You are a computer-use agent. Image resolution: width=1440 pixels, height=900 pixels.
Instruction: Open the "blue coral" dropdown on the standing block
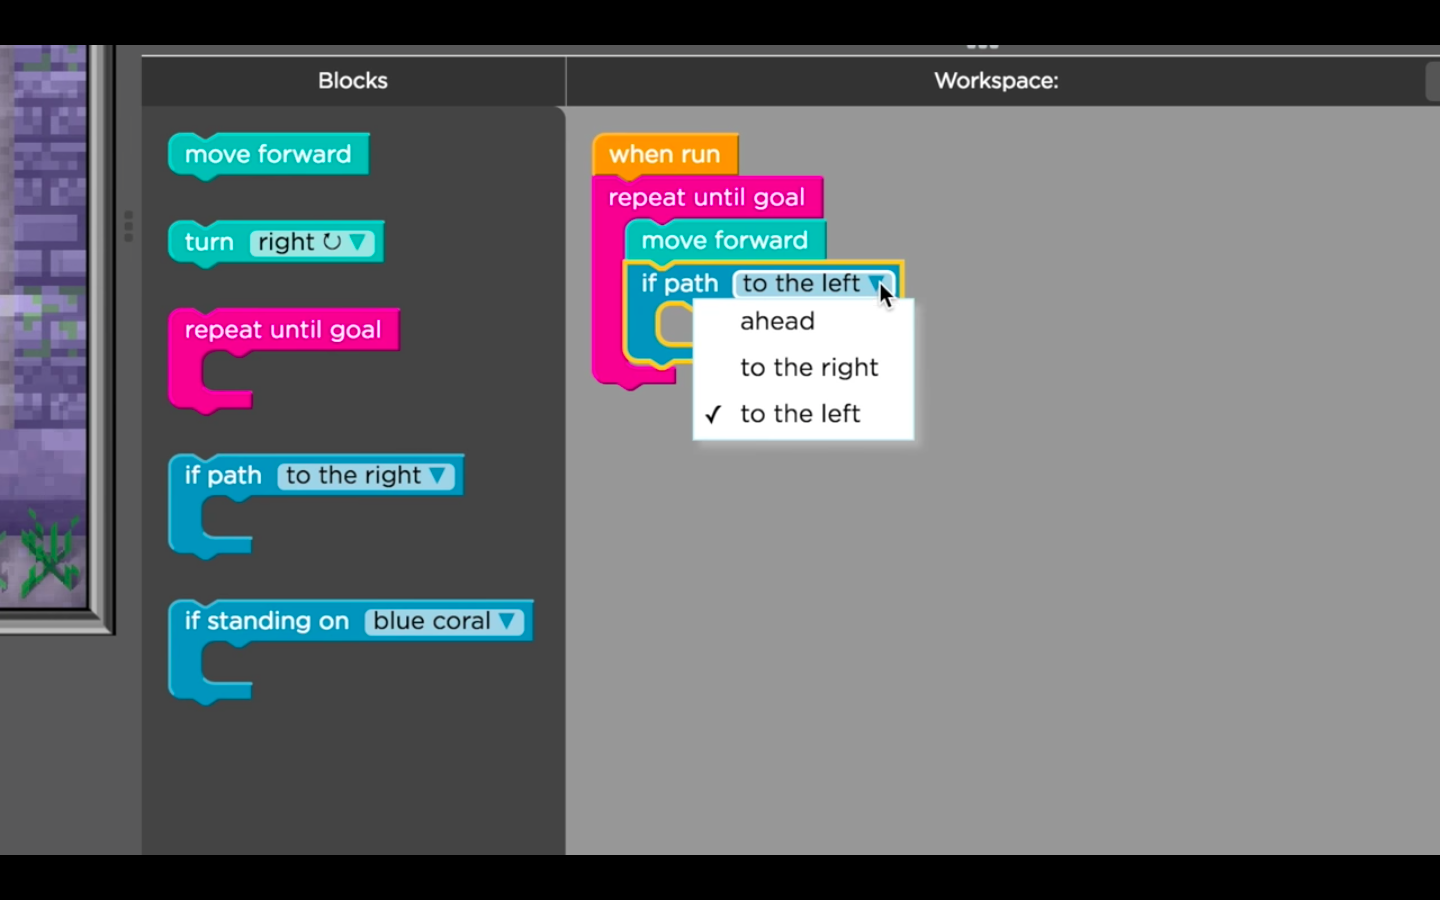pos(443,622)
